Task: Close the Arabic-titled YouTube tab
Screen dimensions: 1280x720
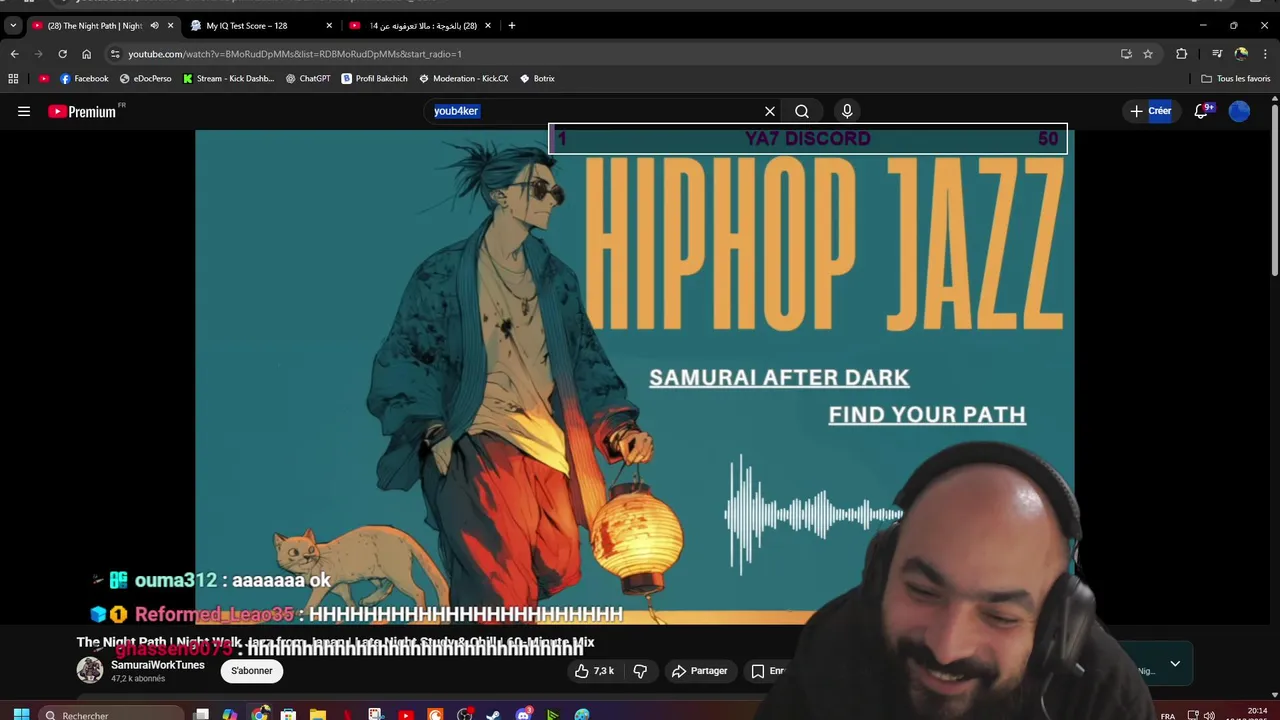Action: tap(488, 26)
